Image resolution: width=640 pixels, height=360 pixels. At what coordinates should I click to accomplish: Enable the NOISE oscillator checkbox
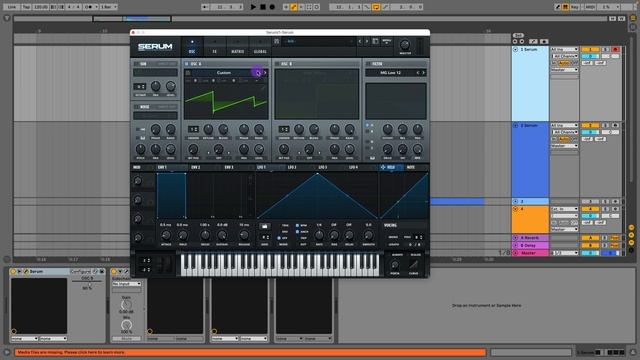(137, 107)
